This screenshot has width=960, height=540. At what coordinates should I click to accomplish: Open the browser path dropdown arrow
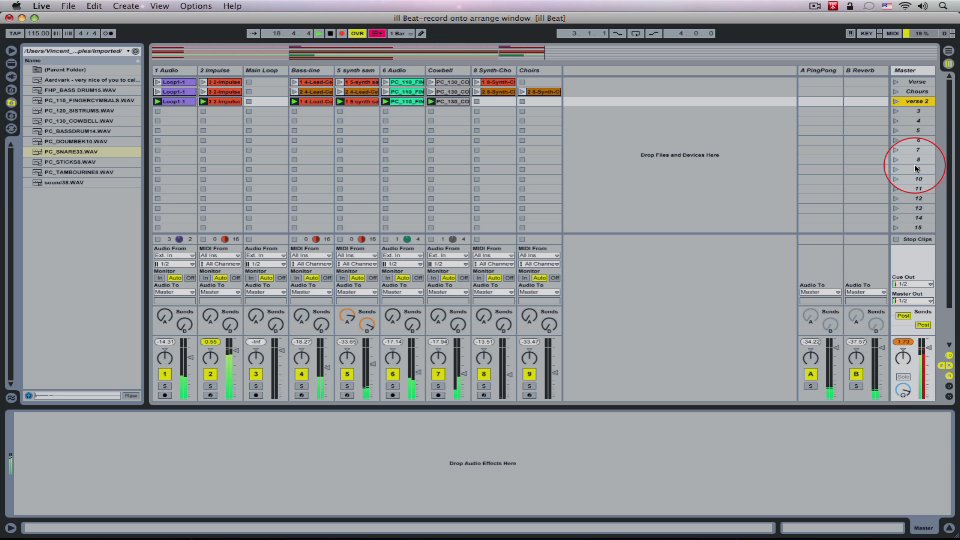coord(128,51)
